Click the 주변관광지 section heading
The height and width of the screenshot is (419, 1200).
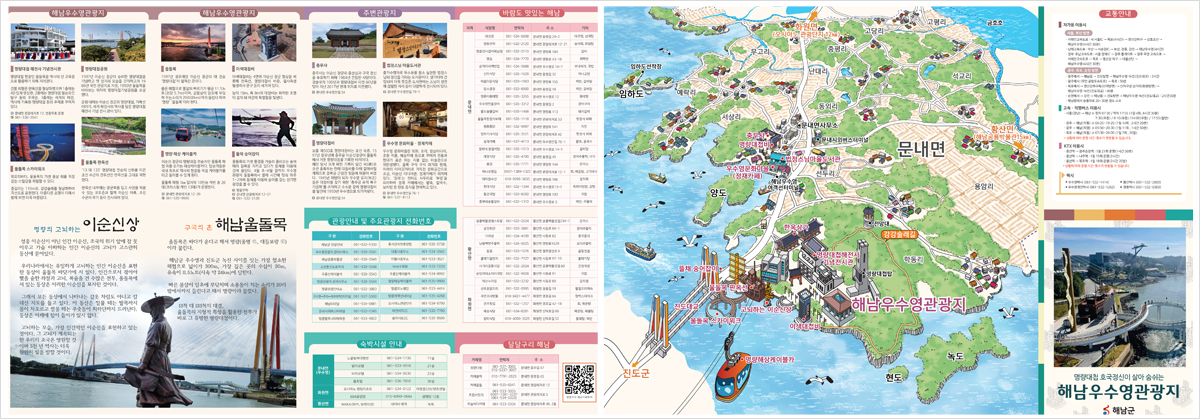pos(378,13)
